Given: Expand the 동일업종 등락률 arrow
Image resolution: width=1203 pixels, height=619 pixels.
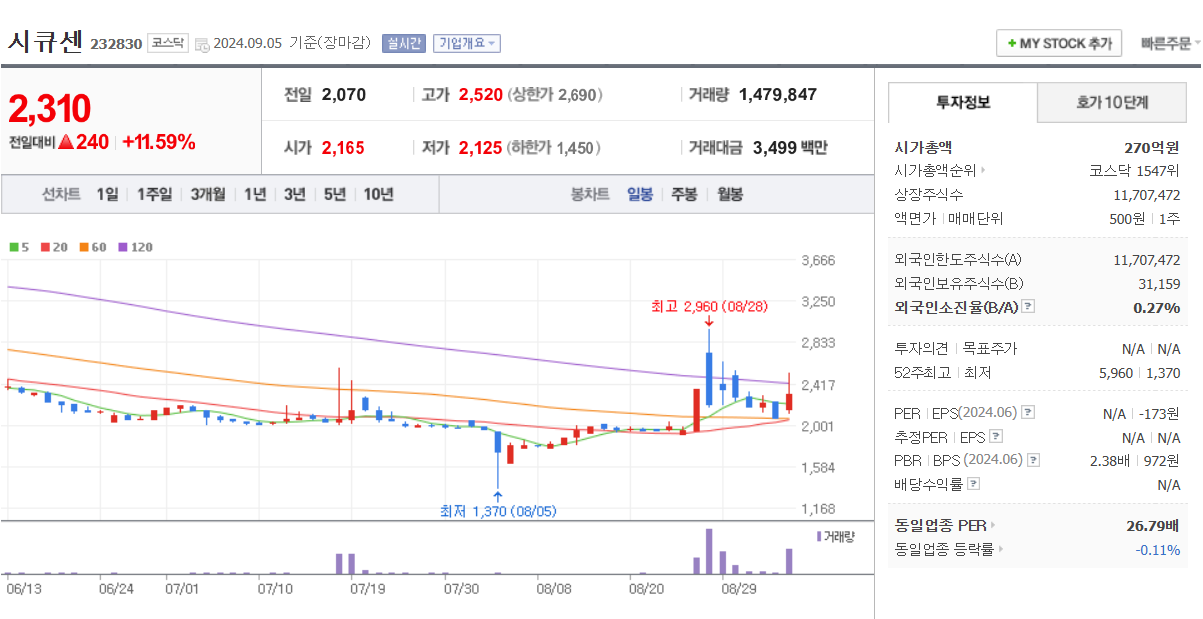Looking at the screenshot, I should click(1001, 549).
